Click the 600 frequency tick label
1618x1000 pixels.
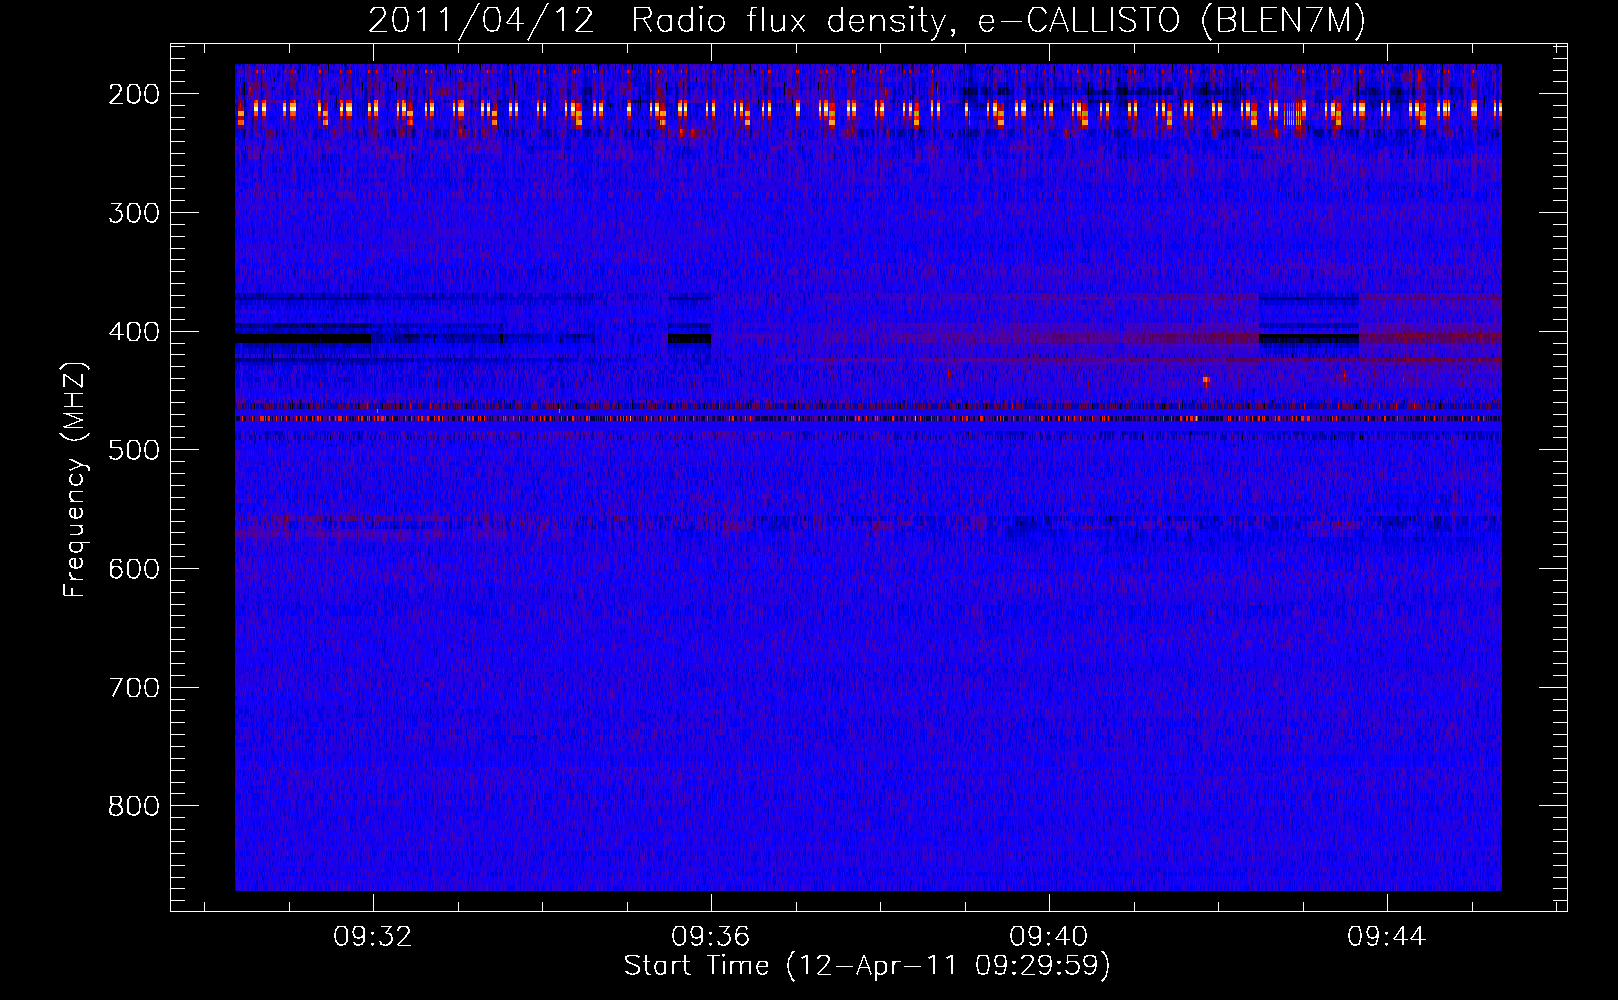tap(134, 569)
